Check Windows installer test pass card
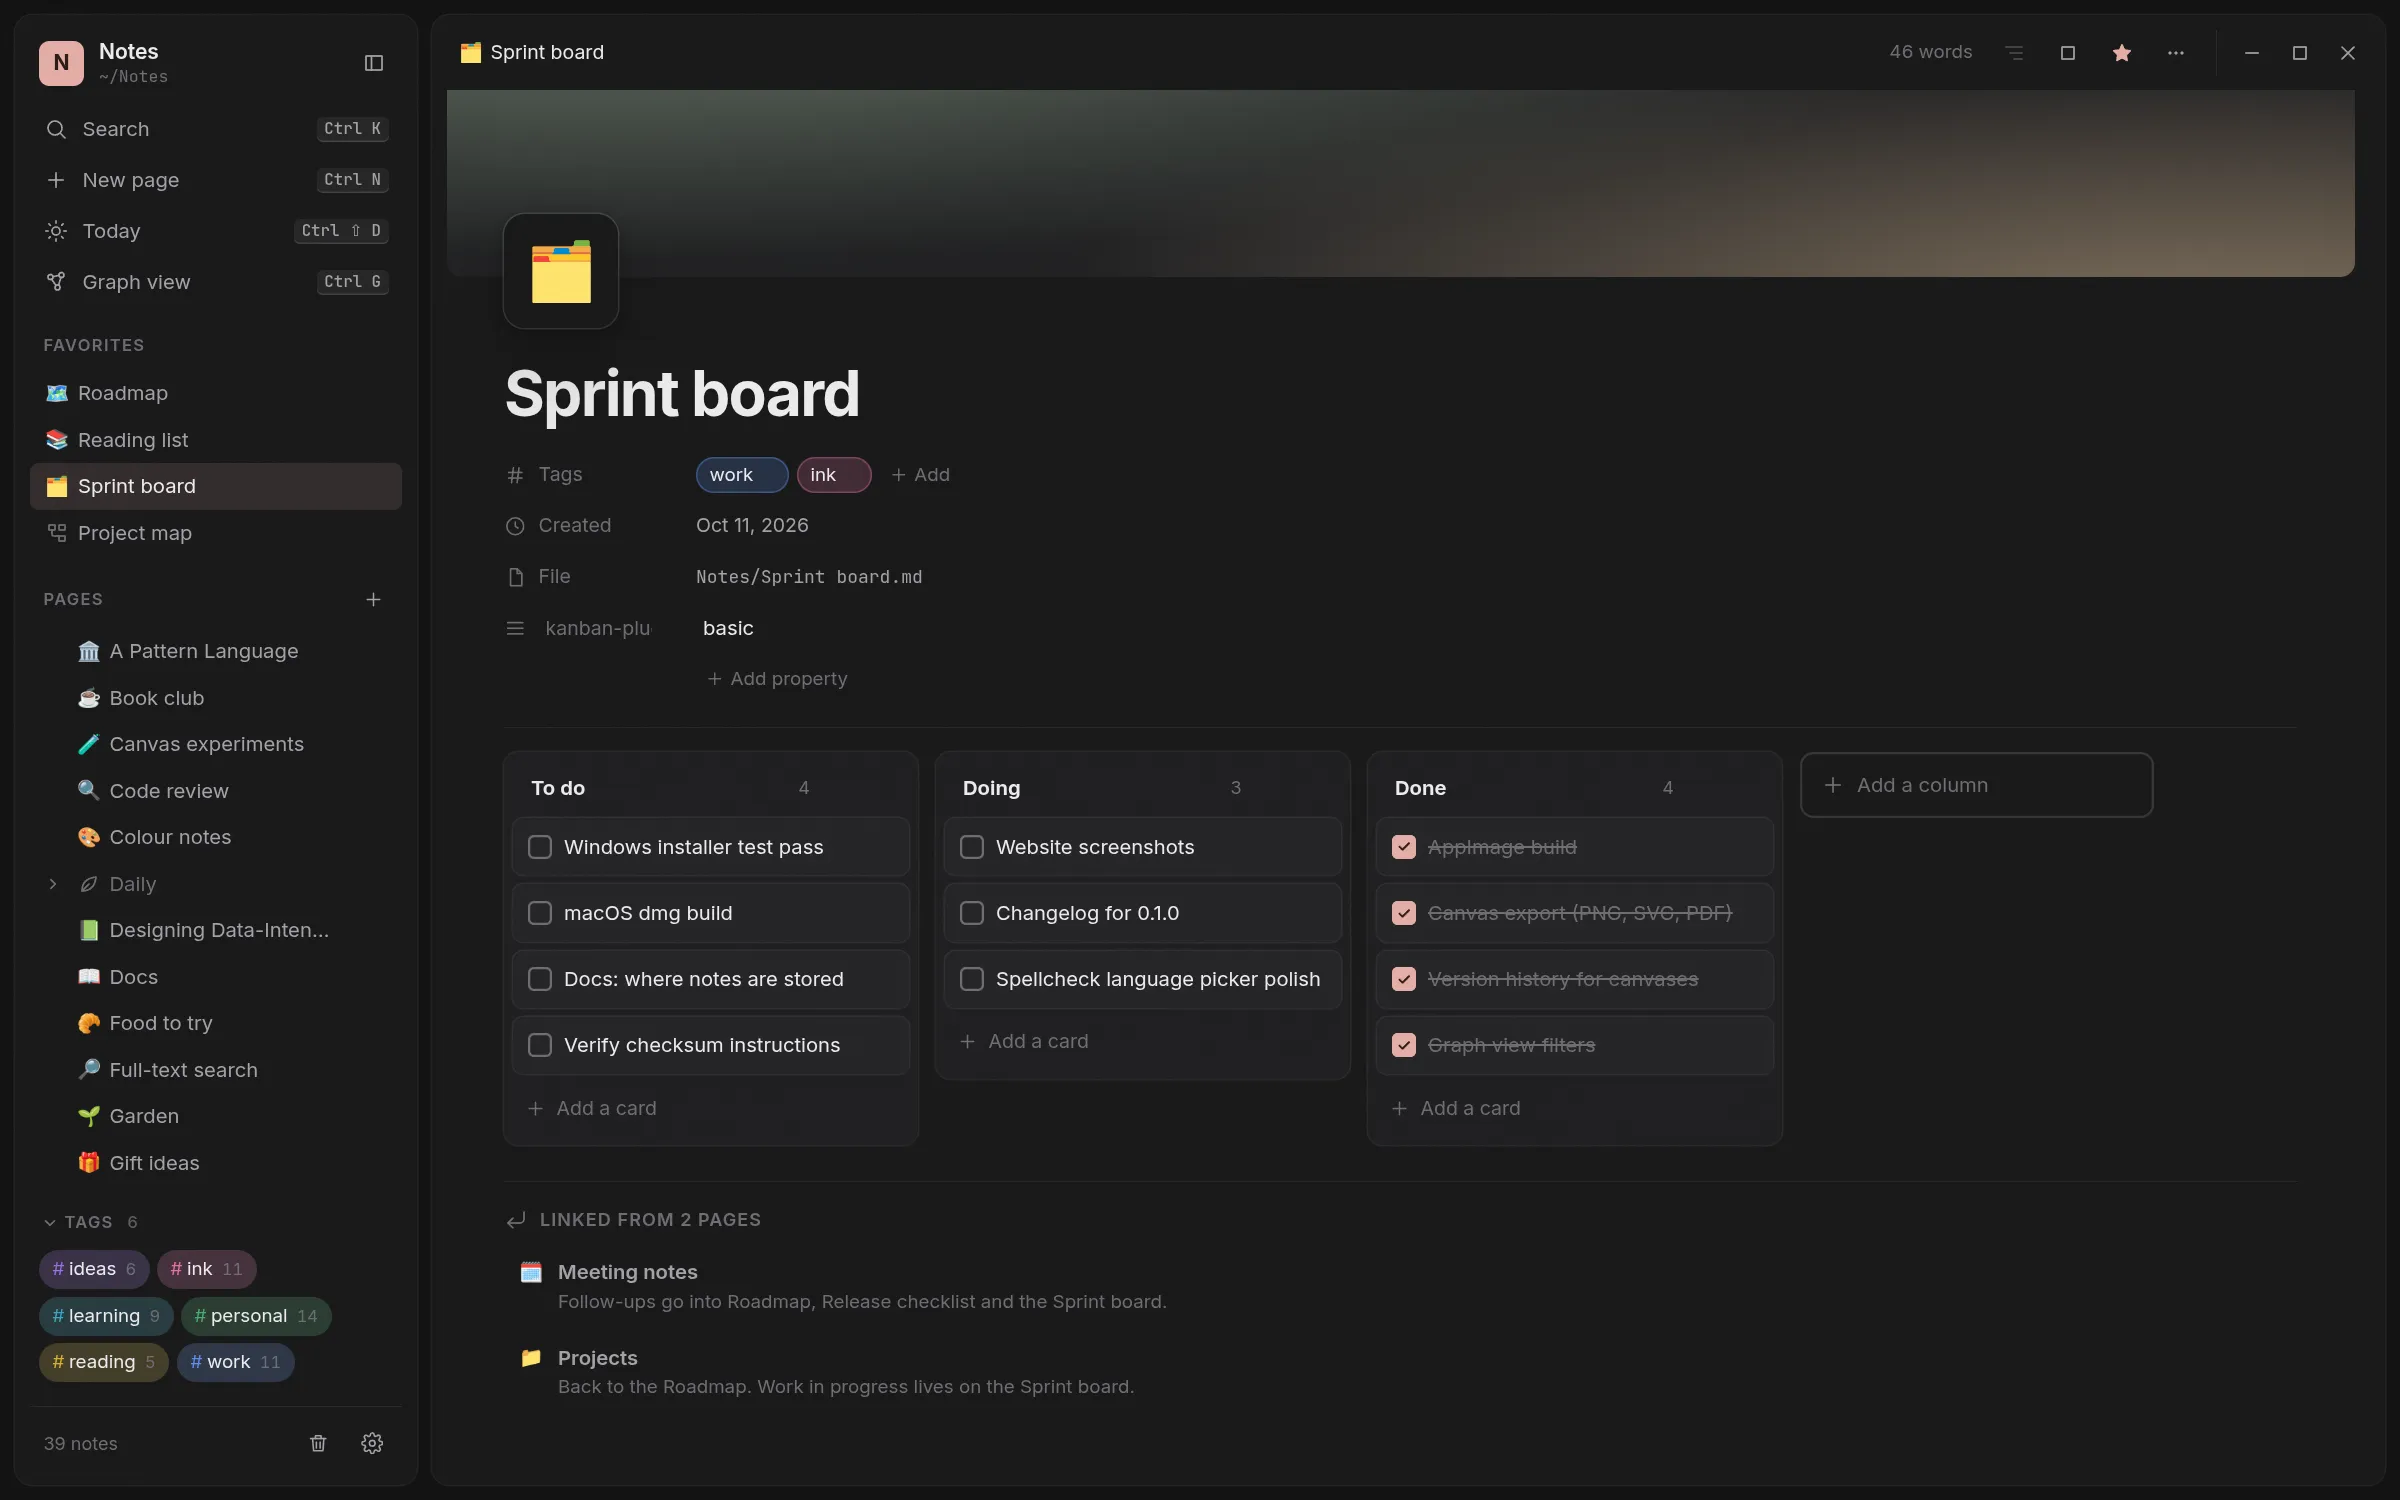Viewport: 2400px width, 1500px height. pos(540,847)
